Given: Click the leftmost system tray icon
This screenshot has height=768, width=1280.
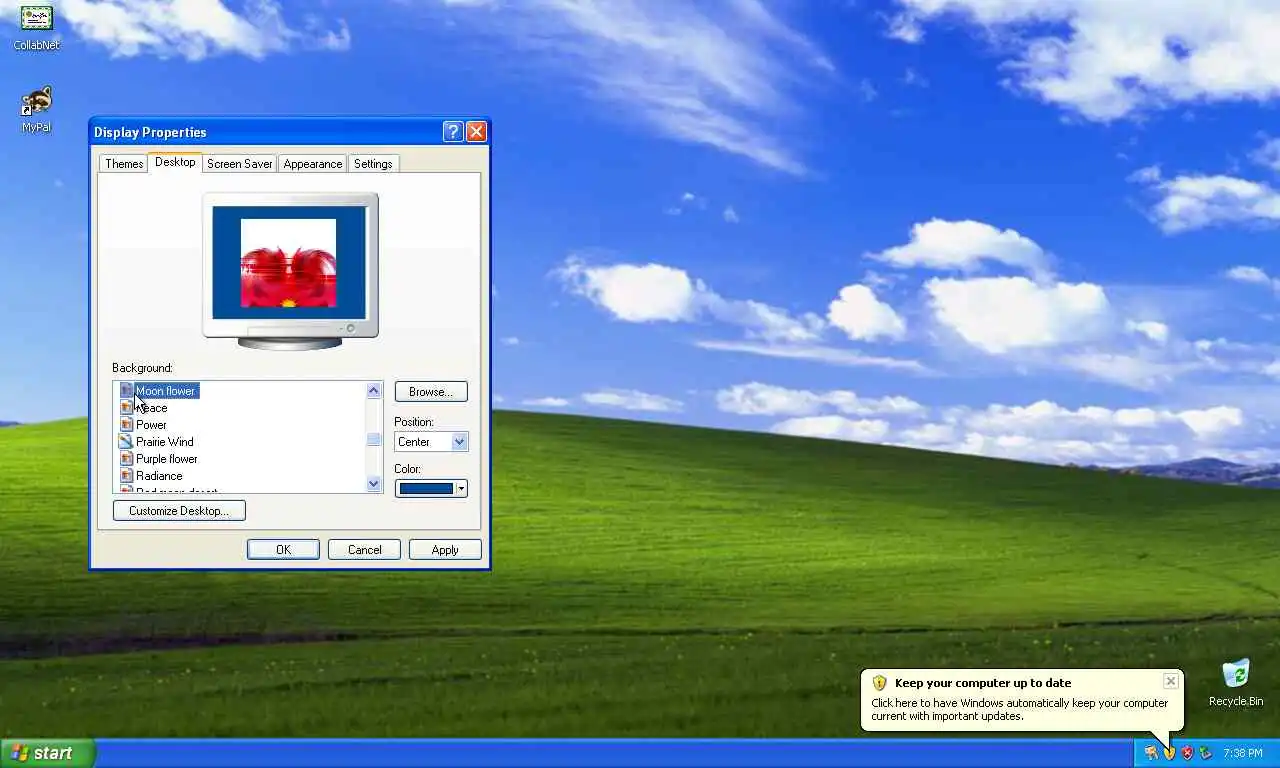Looking at the screenshot, I should pyautogui.click(x=1151, y=753).
